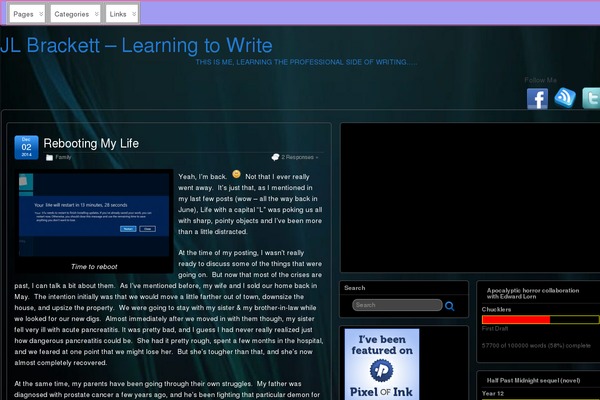Image resolution: width=600 pixels, height=400 pixels.
Task: Click the smiley emoticon in the post
Action: pyautogui.click(x=236, y=174)
